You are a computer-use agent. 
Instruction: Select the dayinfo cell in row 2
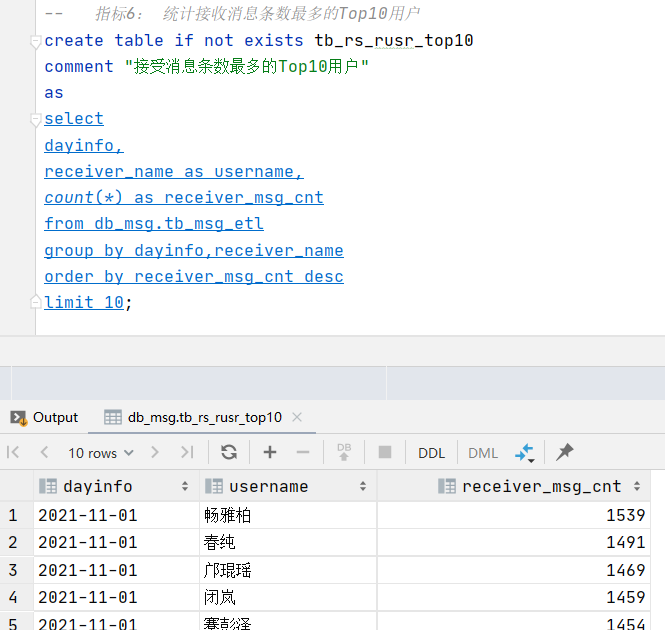(116, 542)
